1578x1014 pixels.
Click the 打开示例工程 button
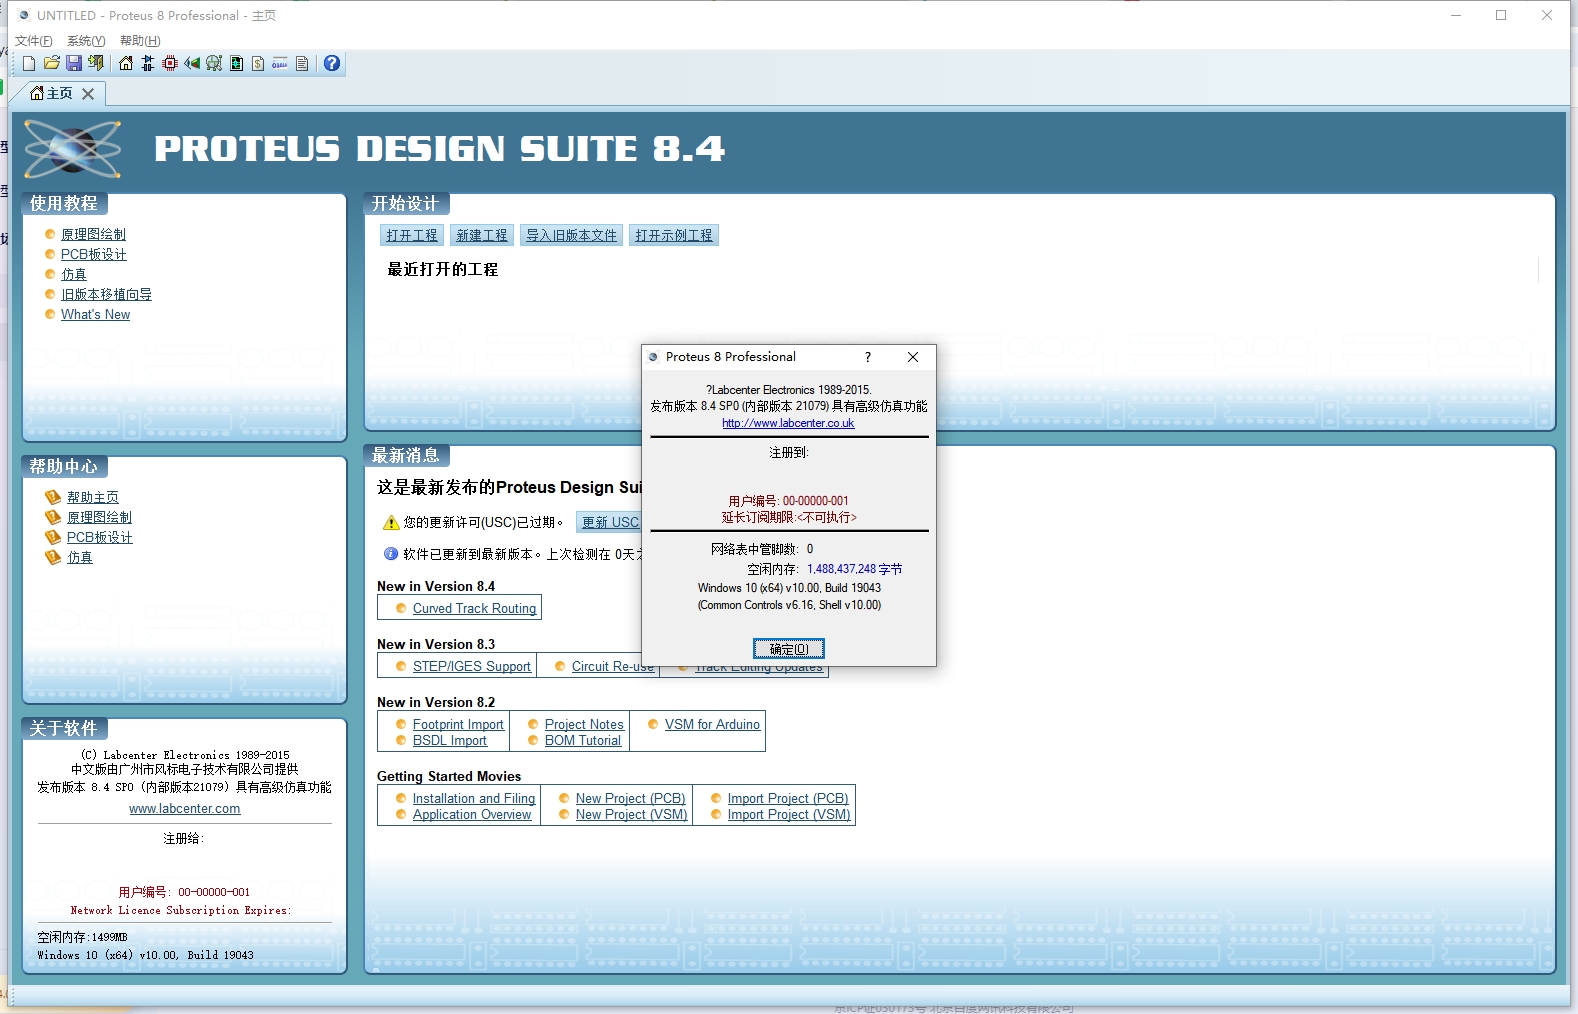coord(674,235)
